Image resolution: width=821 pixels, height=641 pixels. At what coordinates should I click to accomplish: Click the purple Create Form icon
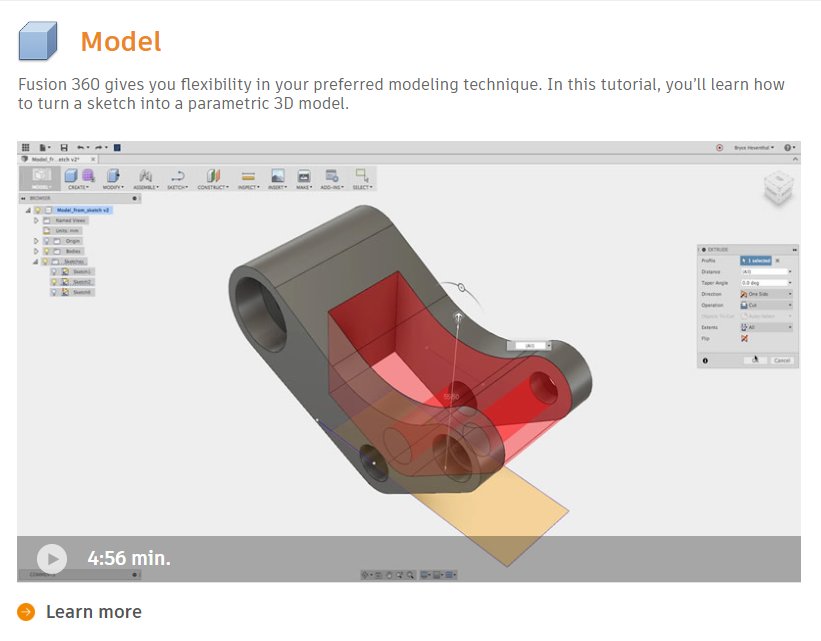pyautogui.click(x=88, y=175)
